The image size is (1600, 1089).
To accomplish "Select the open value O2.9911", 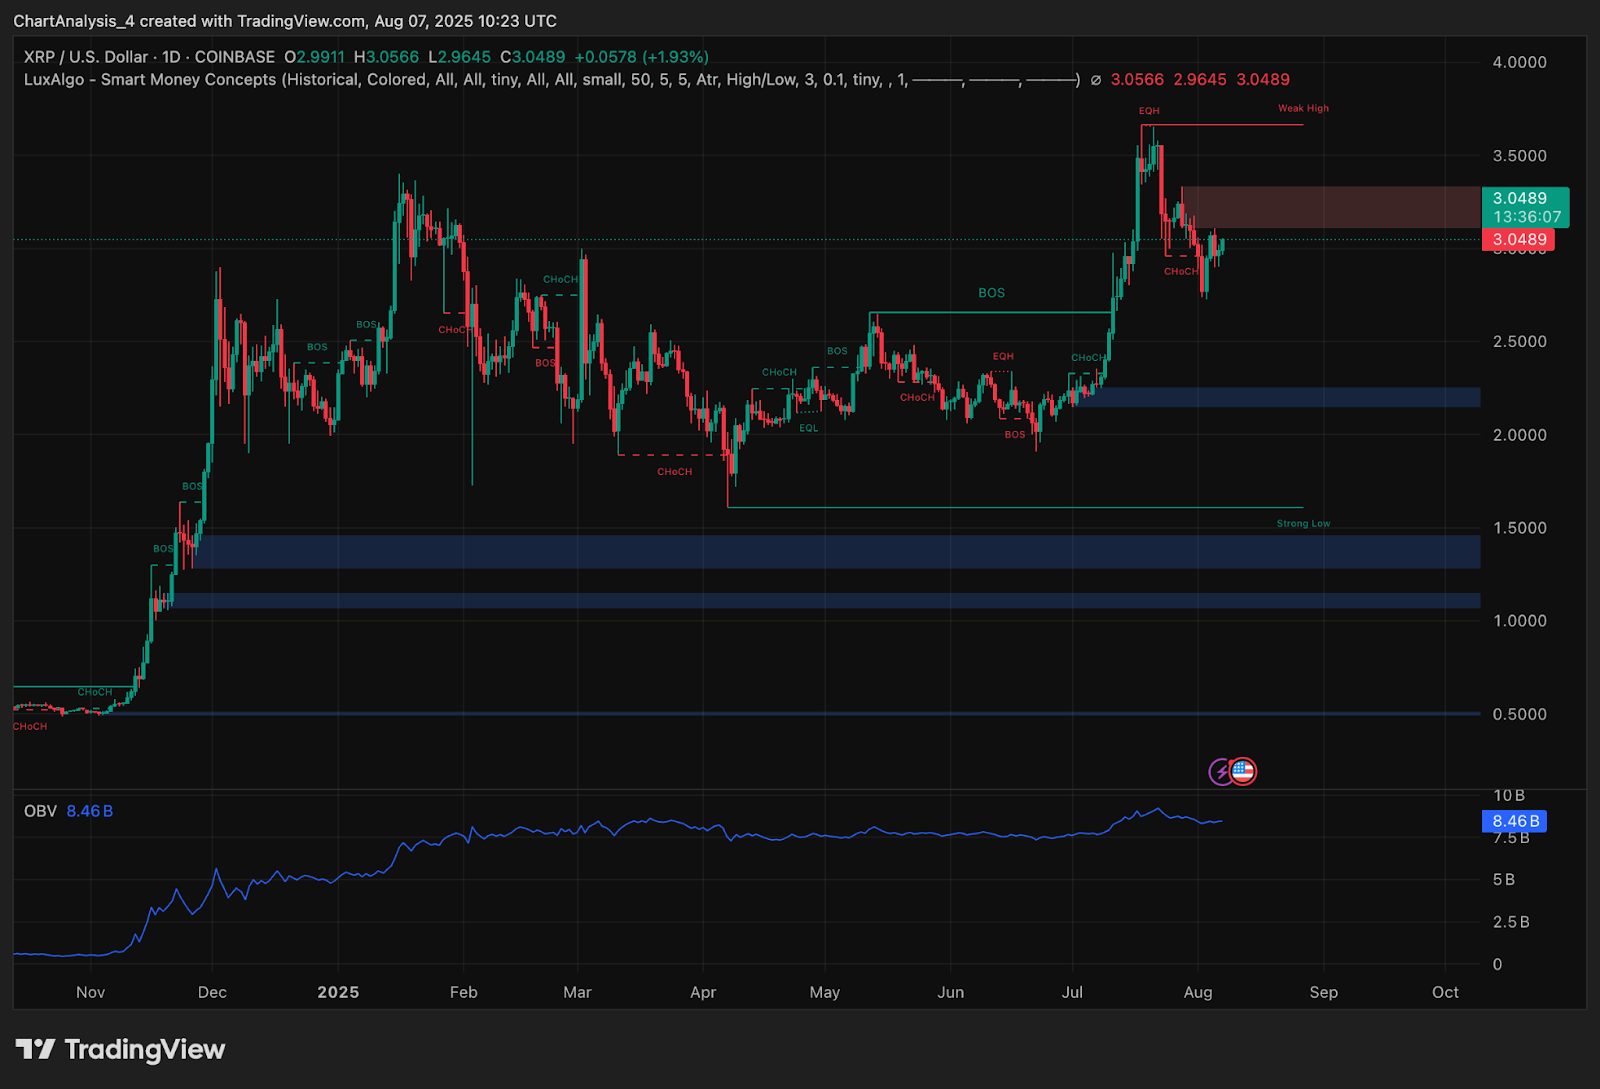I will coord(315,57).
